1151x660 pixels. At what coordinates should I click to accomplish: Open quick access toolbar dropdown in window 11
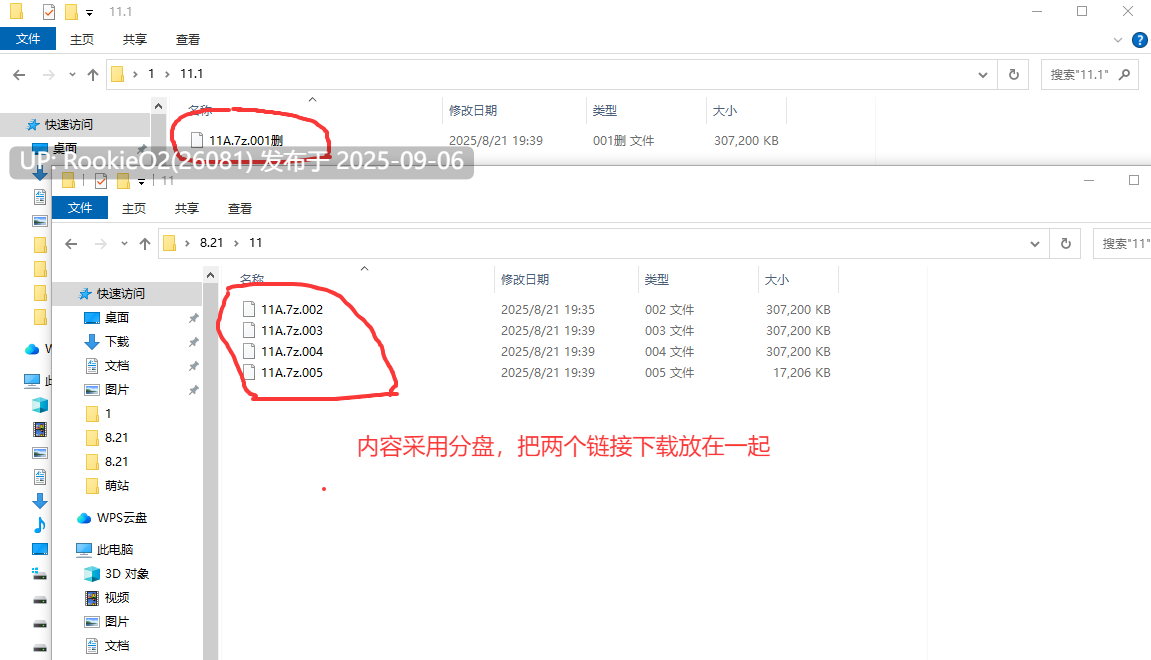[x=141, y=181]
